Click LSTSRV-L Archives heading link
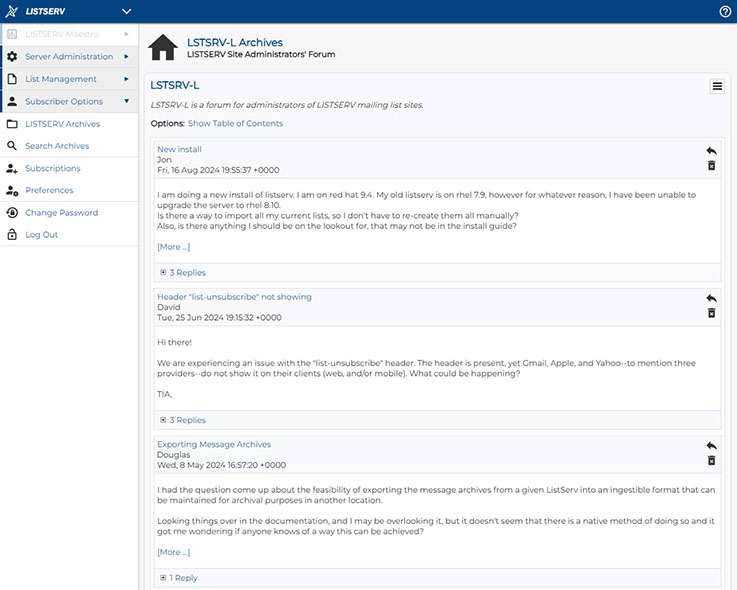Screen dimensions: 737x590 (x=235, y=42)
